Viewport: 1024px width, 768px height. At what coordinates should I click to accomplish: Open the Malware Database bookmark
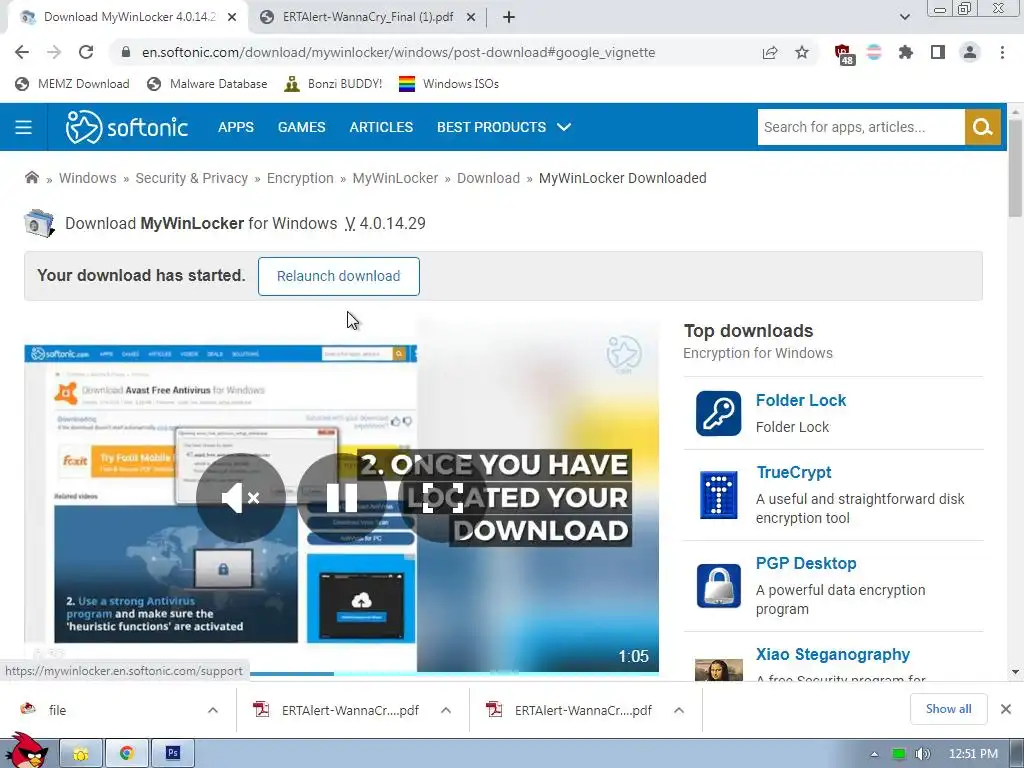click(207, 84)
